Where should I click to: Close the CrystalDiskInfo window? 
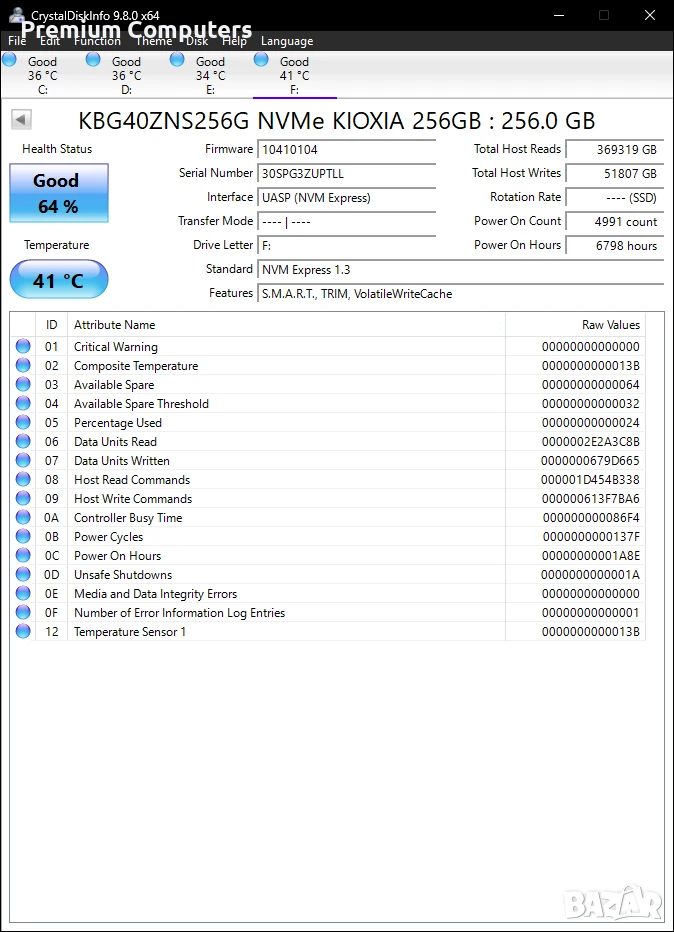coord(650,15)
